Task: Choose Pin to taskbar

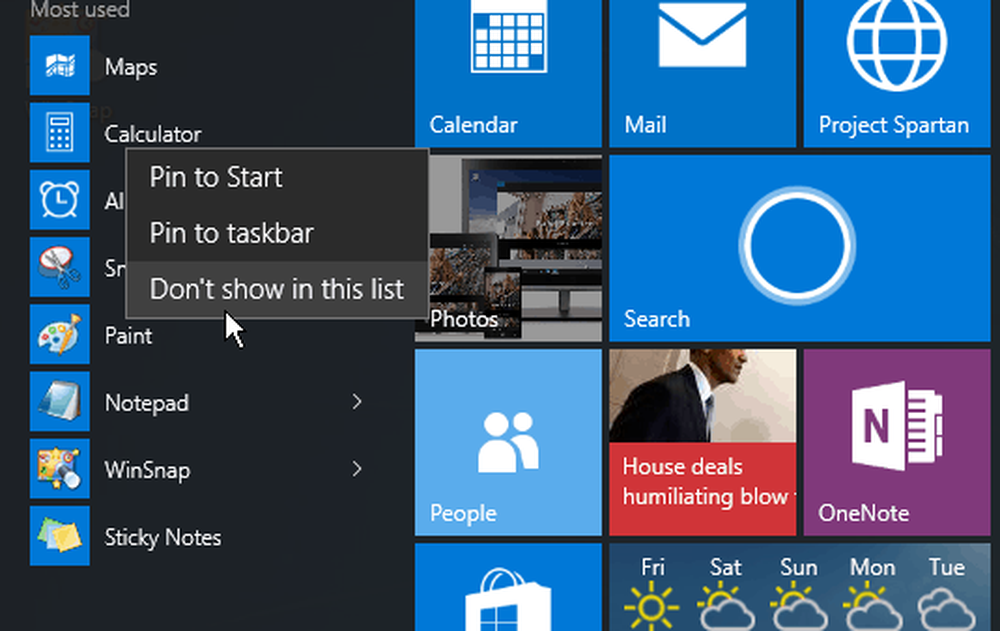Action: click(x=277, y=233)
